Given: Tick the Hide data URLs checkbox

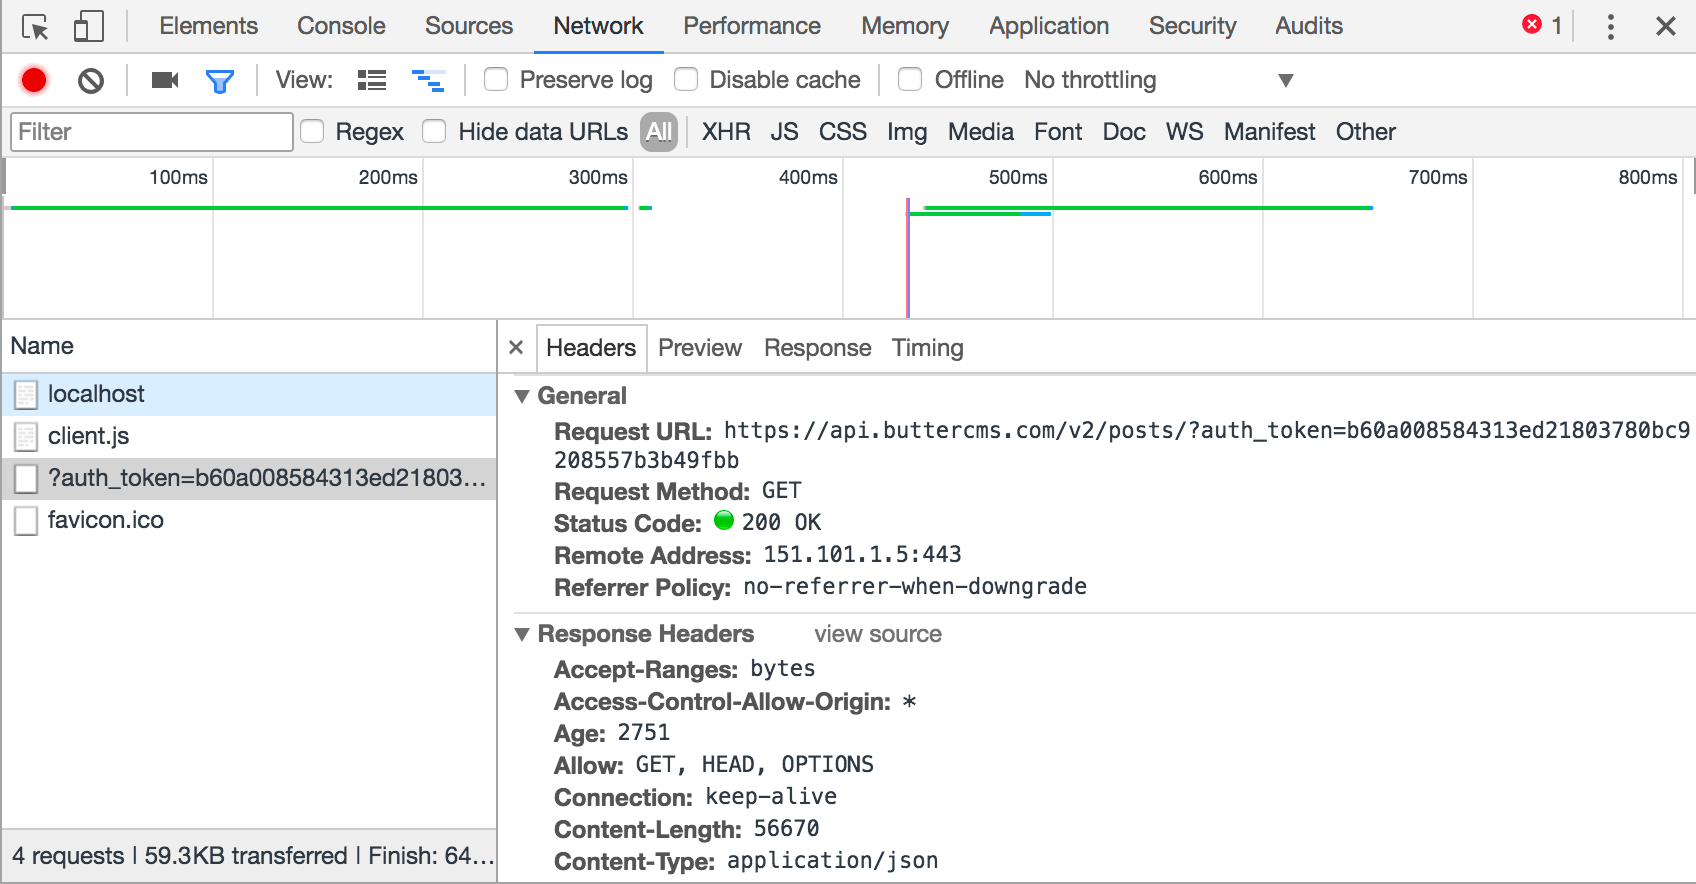Looking at the screenshot, I should click(x=434, y=132).
